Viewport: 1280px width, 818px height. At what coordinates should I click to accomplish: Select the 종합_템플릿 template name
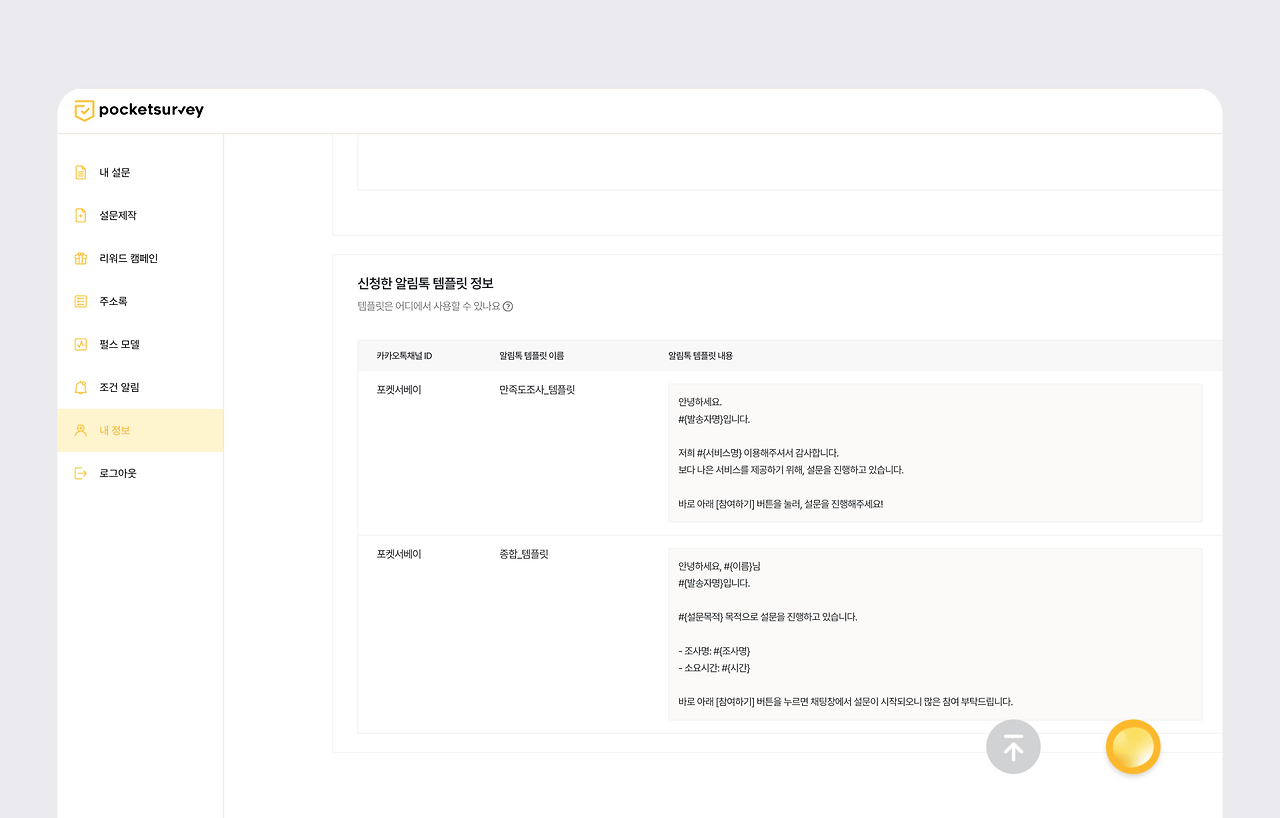(x=524, y=554)
